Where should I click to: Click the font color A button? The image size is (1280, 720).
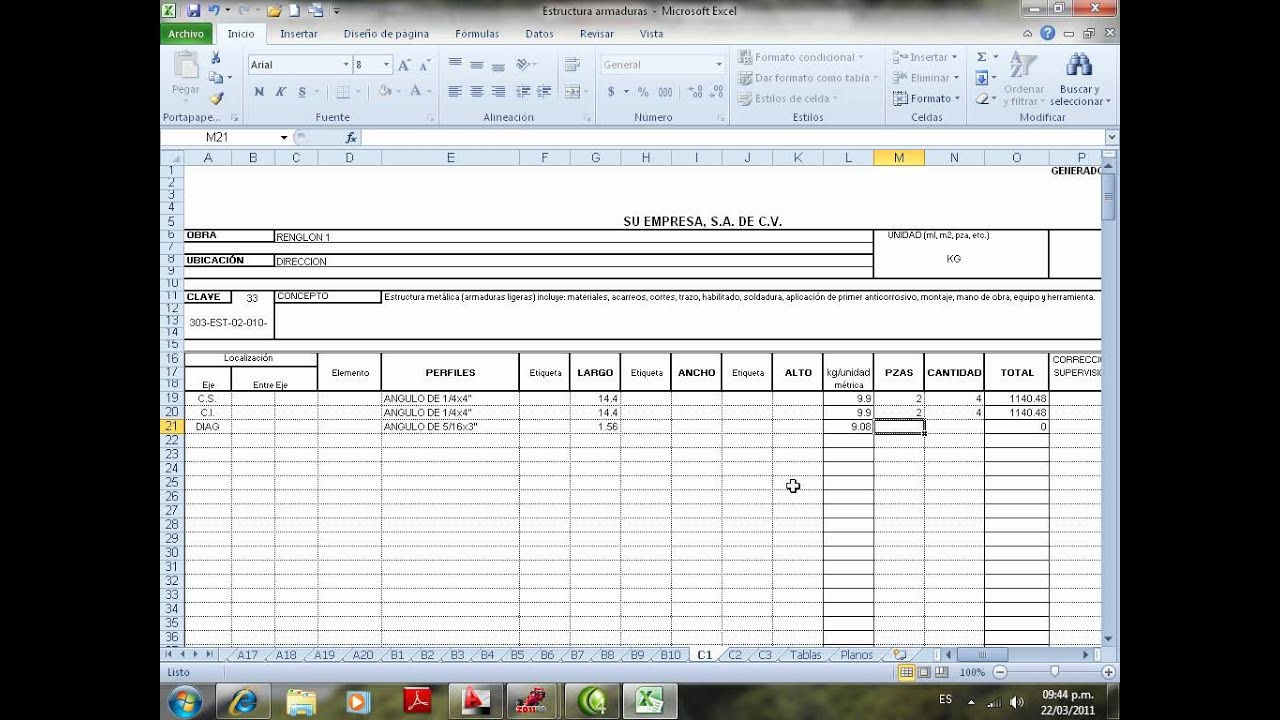coord(416,92)
